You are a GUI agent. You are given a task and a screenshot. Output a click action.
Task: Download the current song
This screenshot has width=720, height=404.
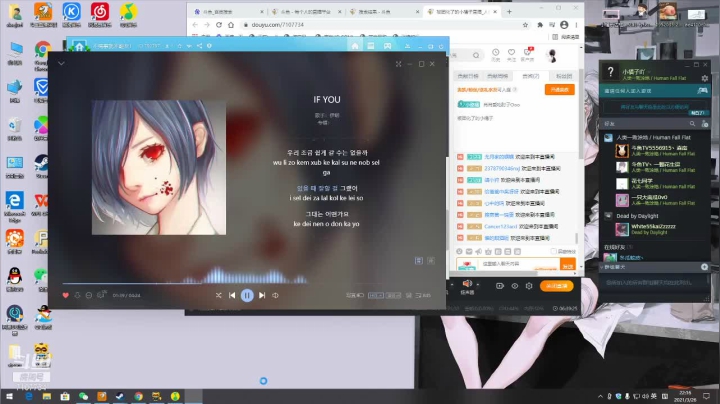click(77, 295)
